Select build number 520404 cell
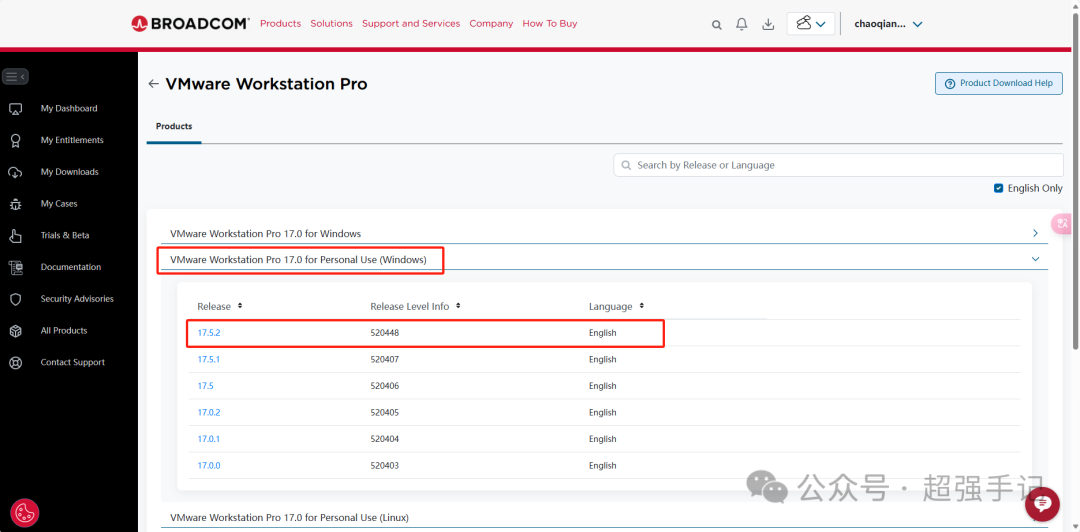This screenshot has width=1080, height=532. click(x=385, y=439)
